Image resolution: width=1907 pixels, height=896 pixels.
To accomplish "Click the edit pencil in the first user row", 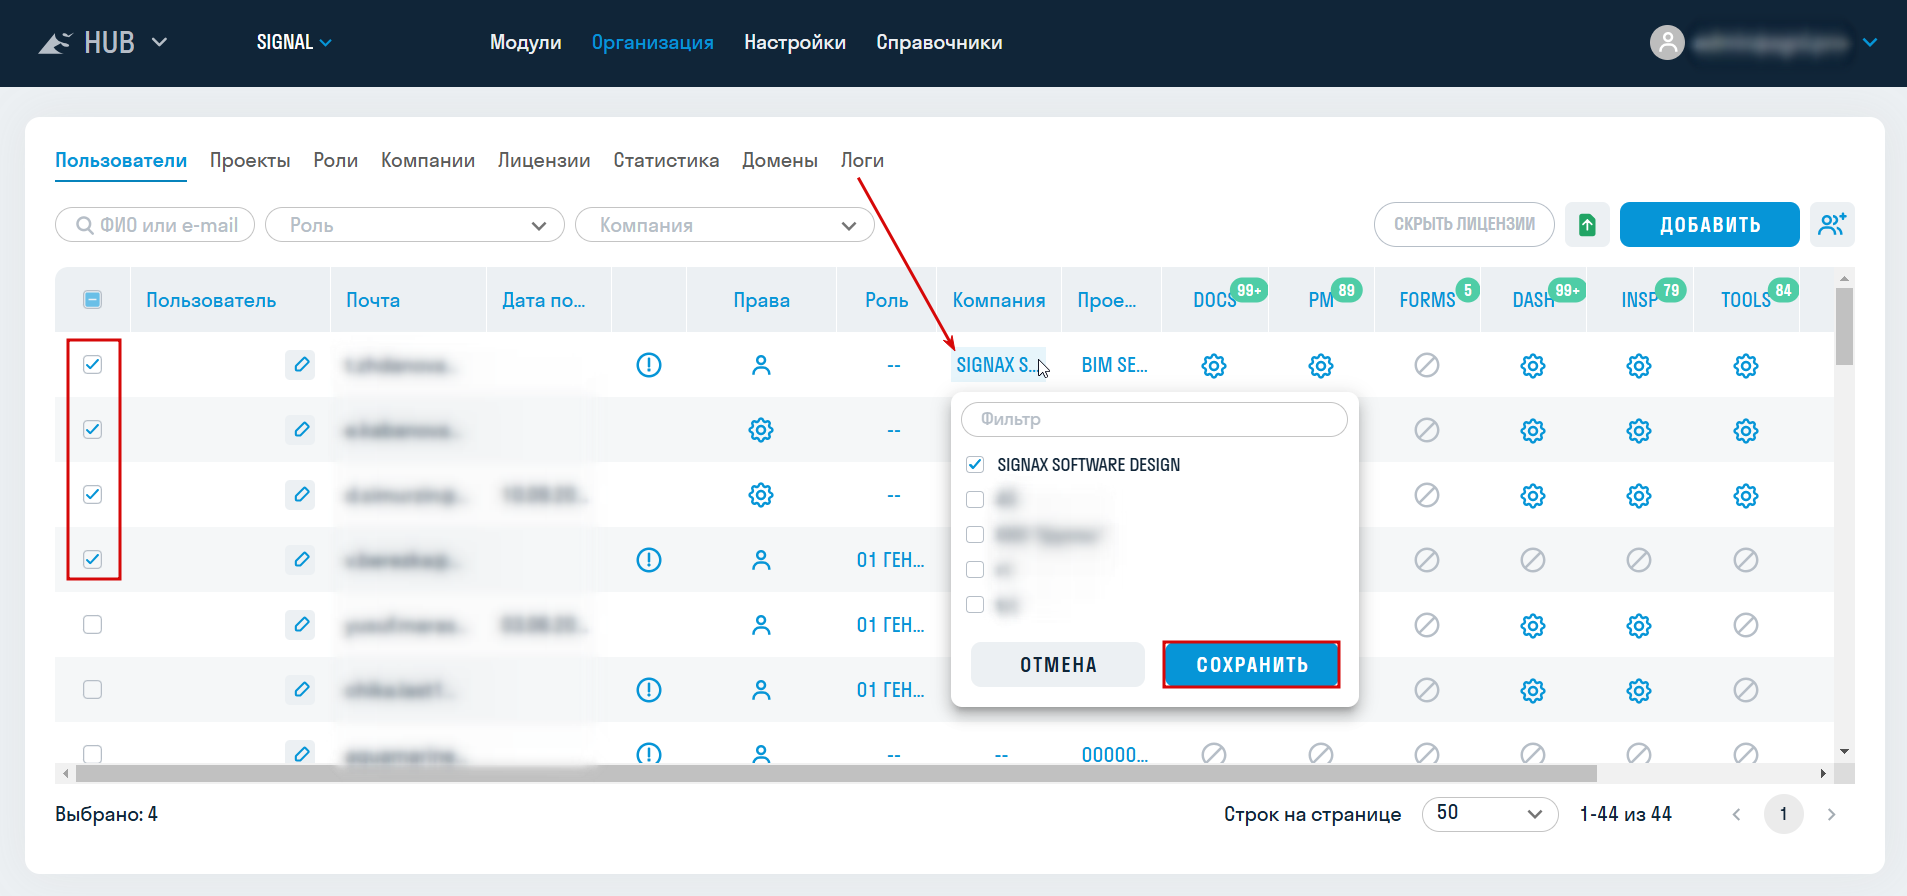I will pos(300,365).
